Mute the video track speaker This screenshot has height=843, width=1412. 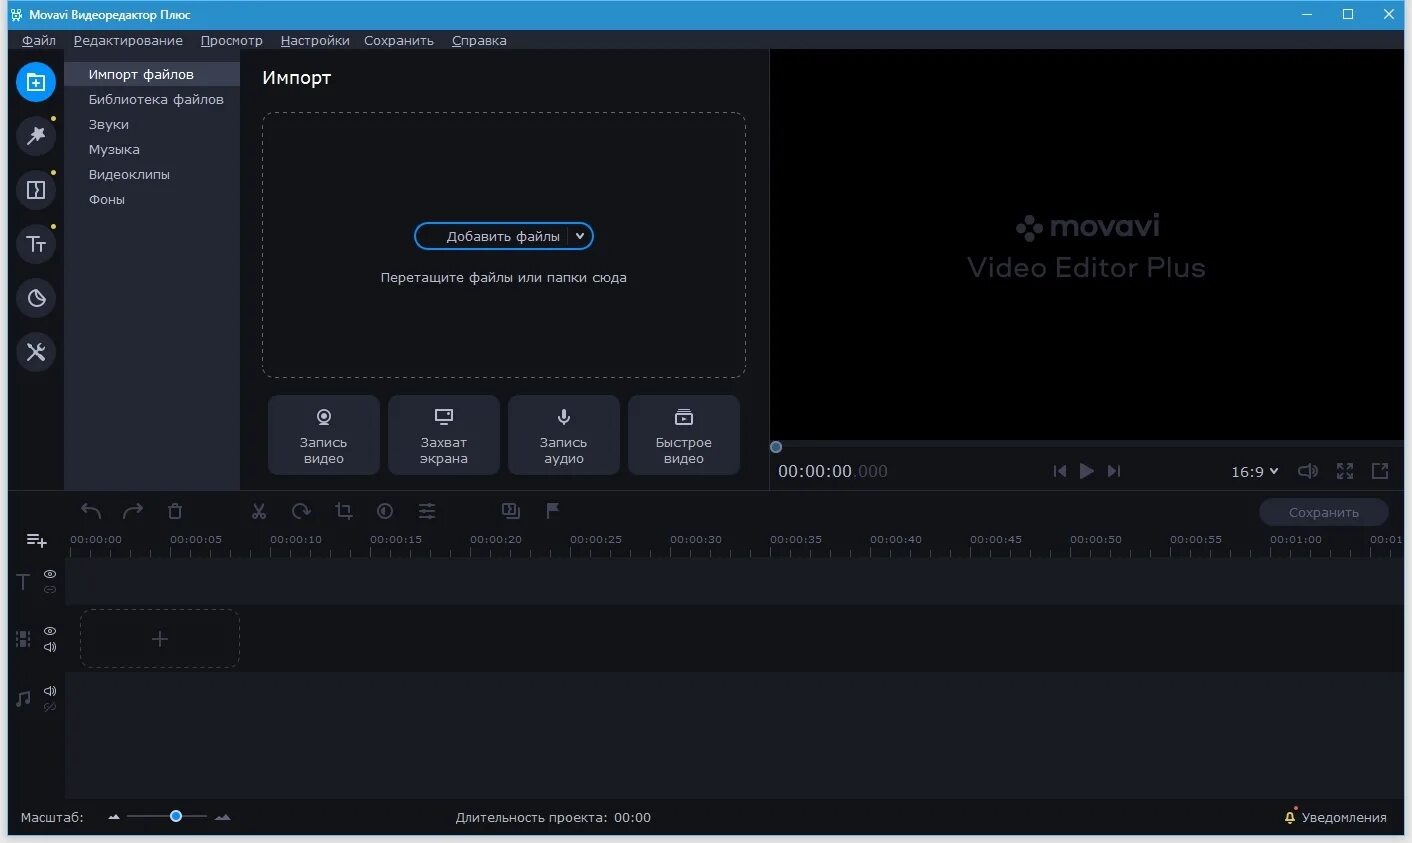[x=50, y=647]
